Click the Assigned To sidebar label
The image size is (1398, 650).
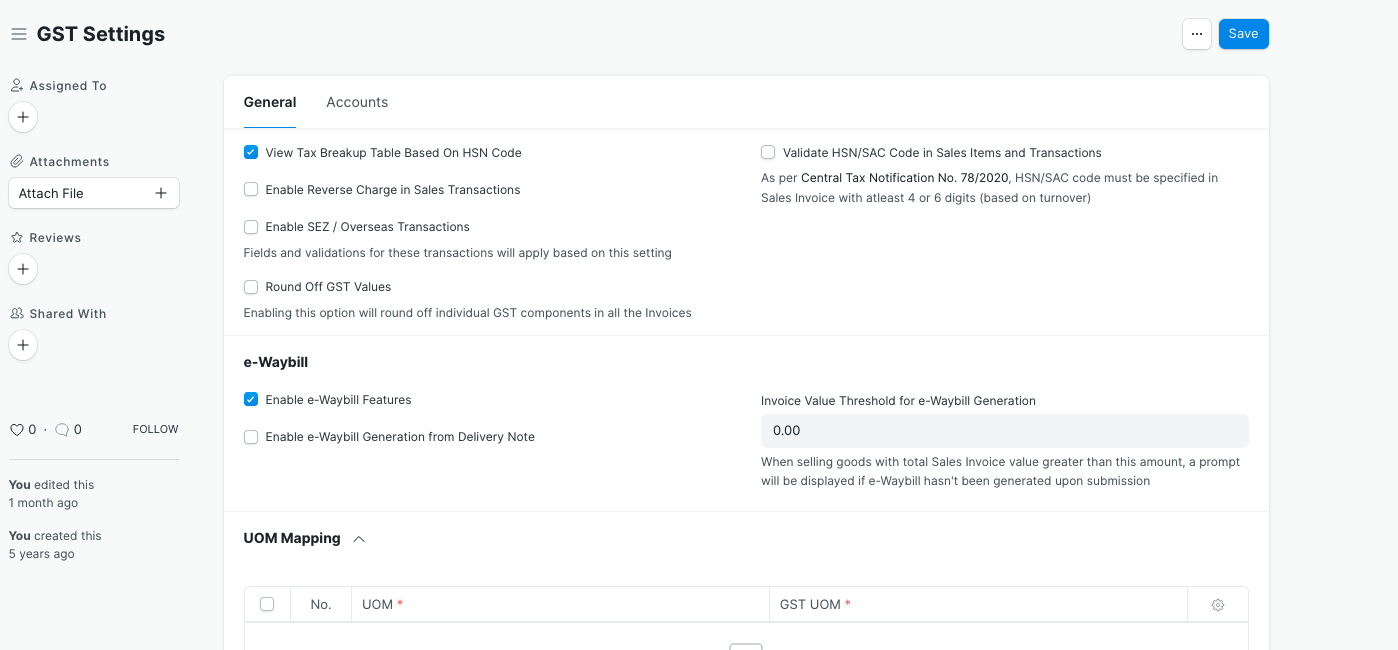pyautogui.click(x=68, y=86)
